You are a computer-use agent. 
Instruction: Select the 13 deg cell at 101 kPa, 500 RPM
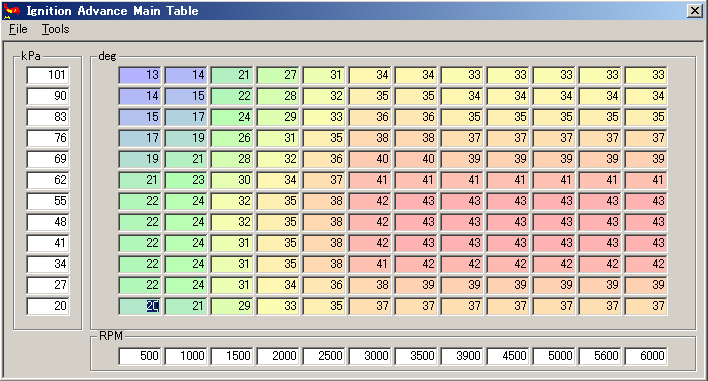pyautogui.click(x=140, y=75)
